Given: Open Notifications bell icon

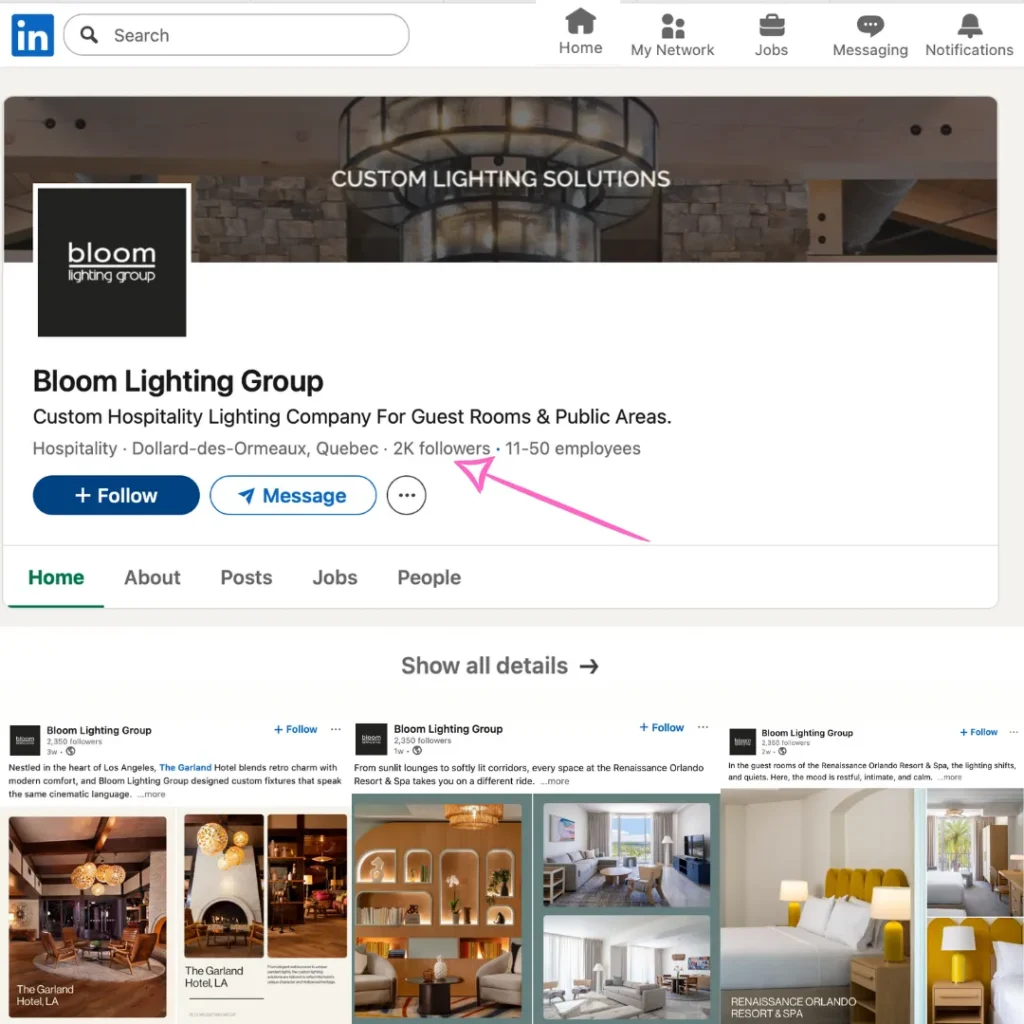Looking at the screenshot, I should pyautogui.click(x=969, y=26).
